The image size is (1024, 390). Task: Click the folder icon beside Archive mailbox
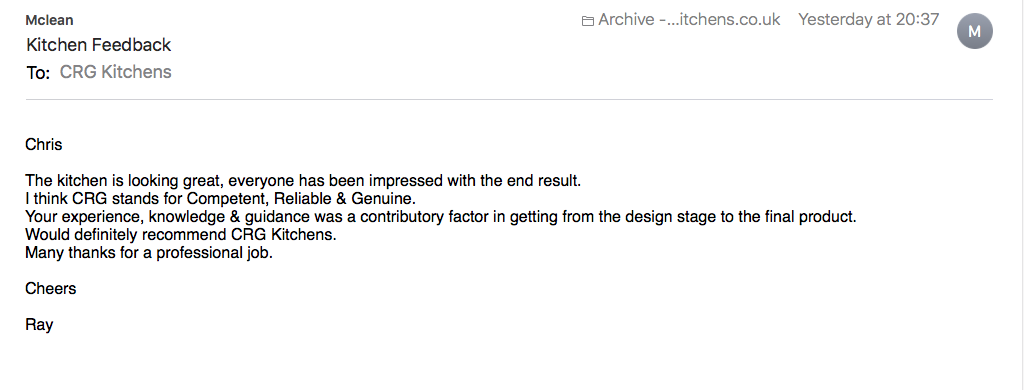coord(588,21)
